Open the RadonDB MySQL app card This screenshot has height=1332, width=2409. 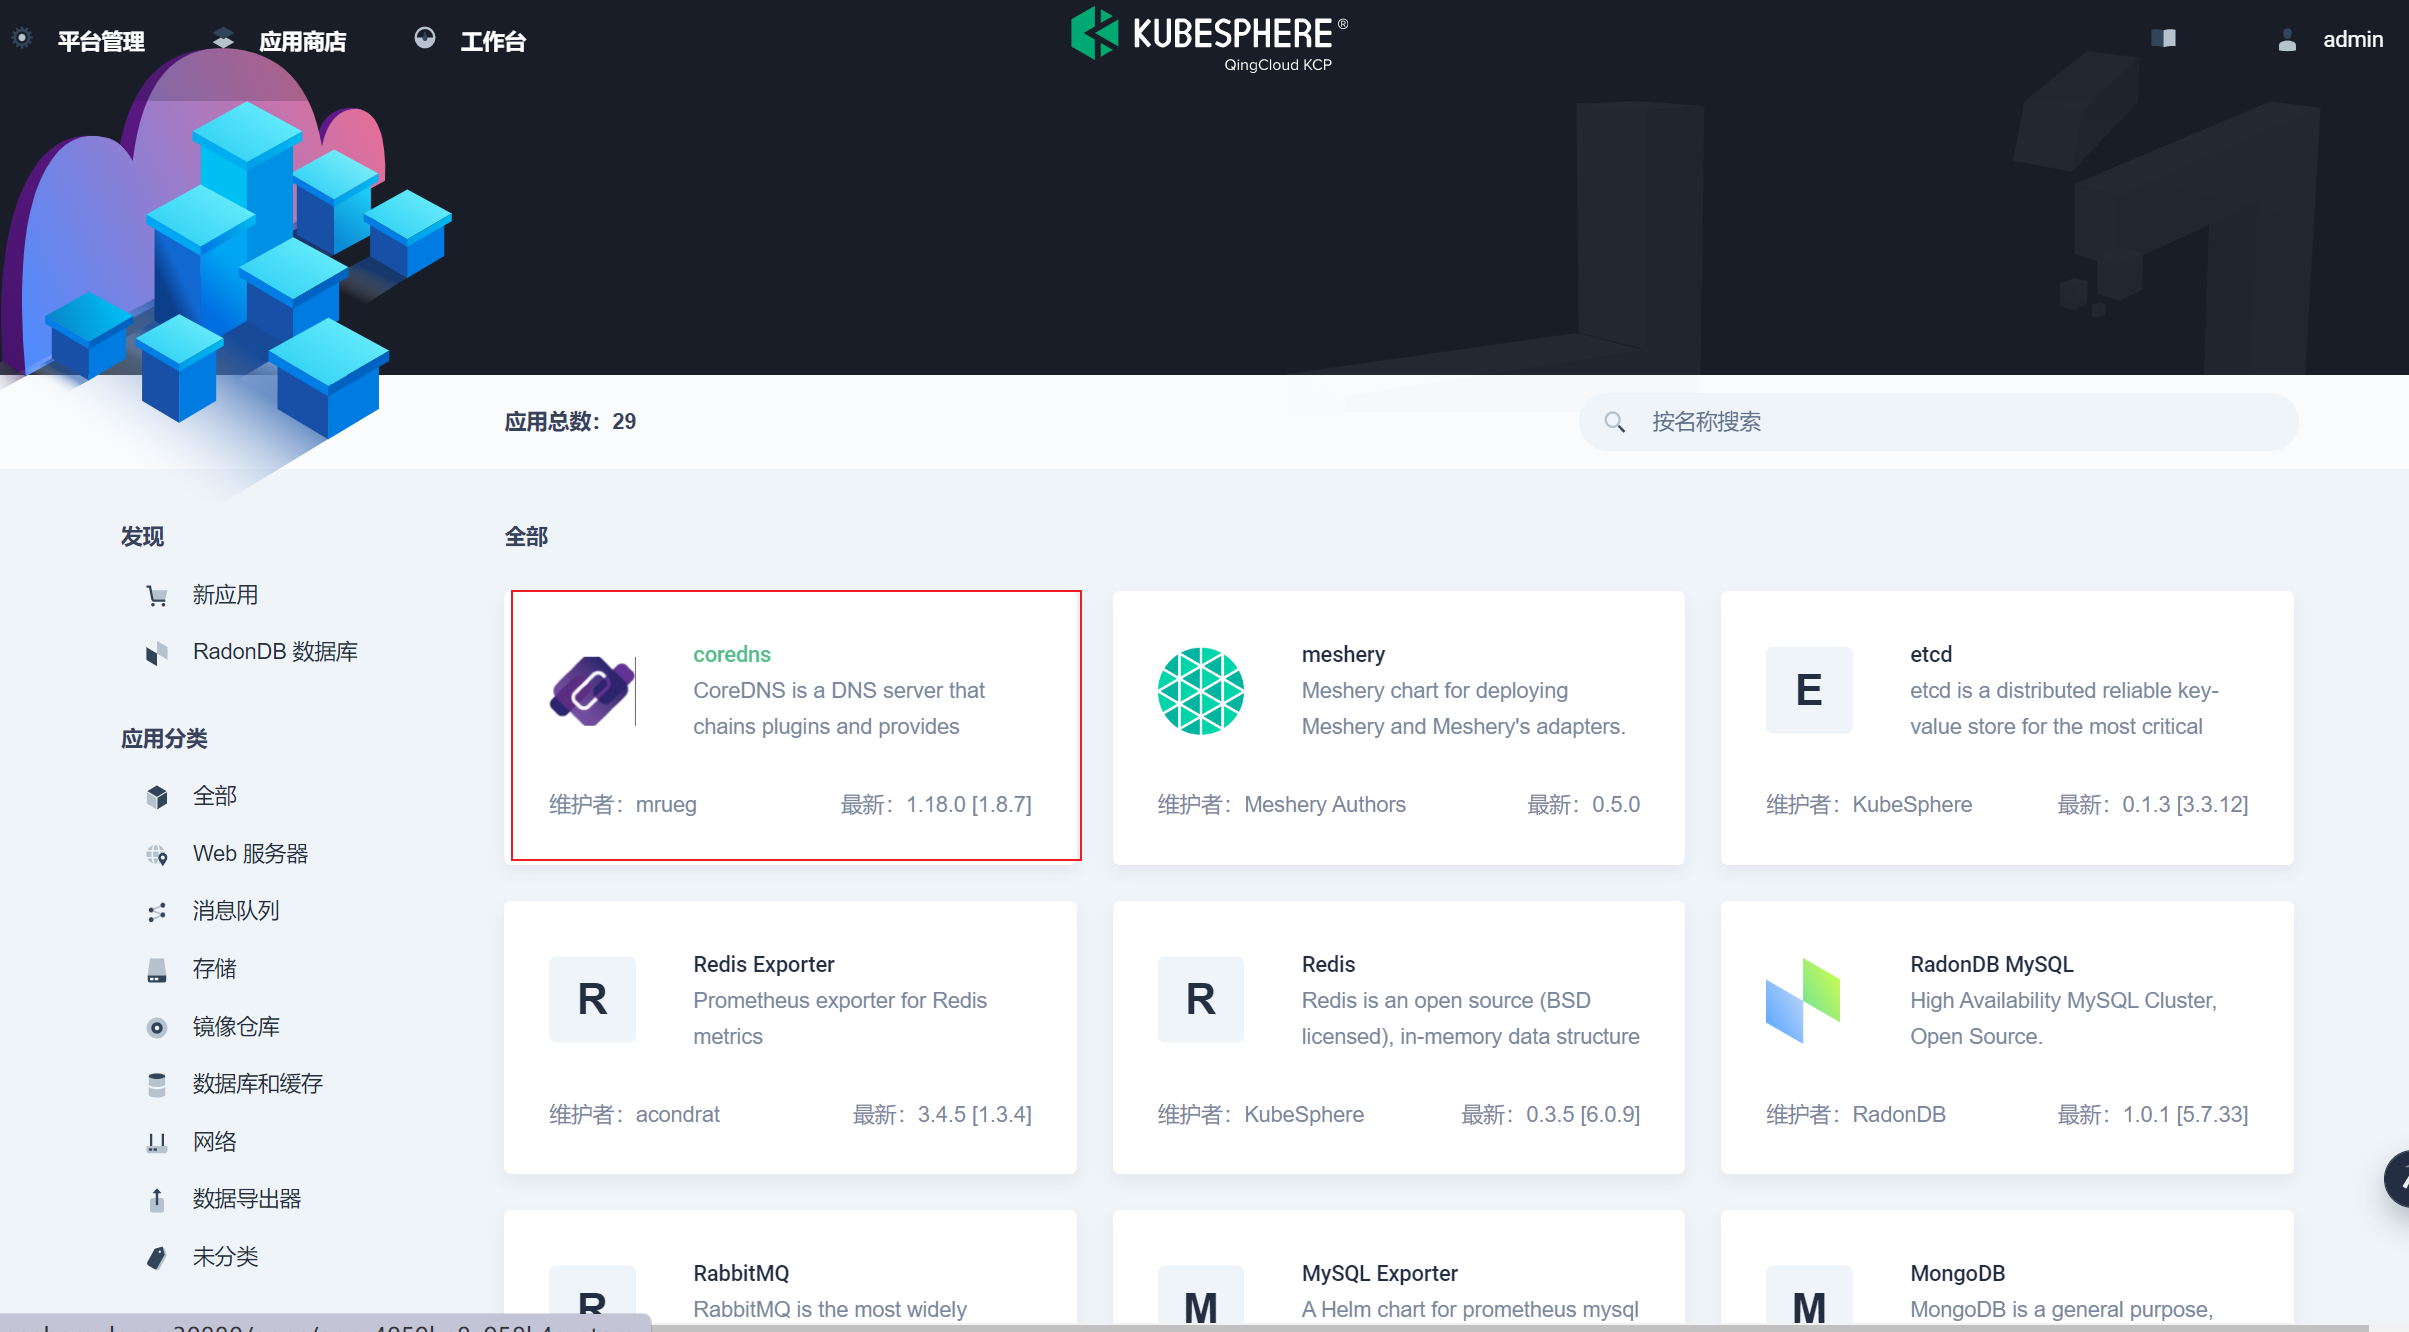[2007, 1038]
